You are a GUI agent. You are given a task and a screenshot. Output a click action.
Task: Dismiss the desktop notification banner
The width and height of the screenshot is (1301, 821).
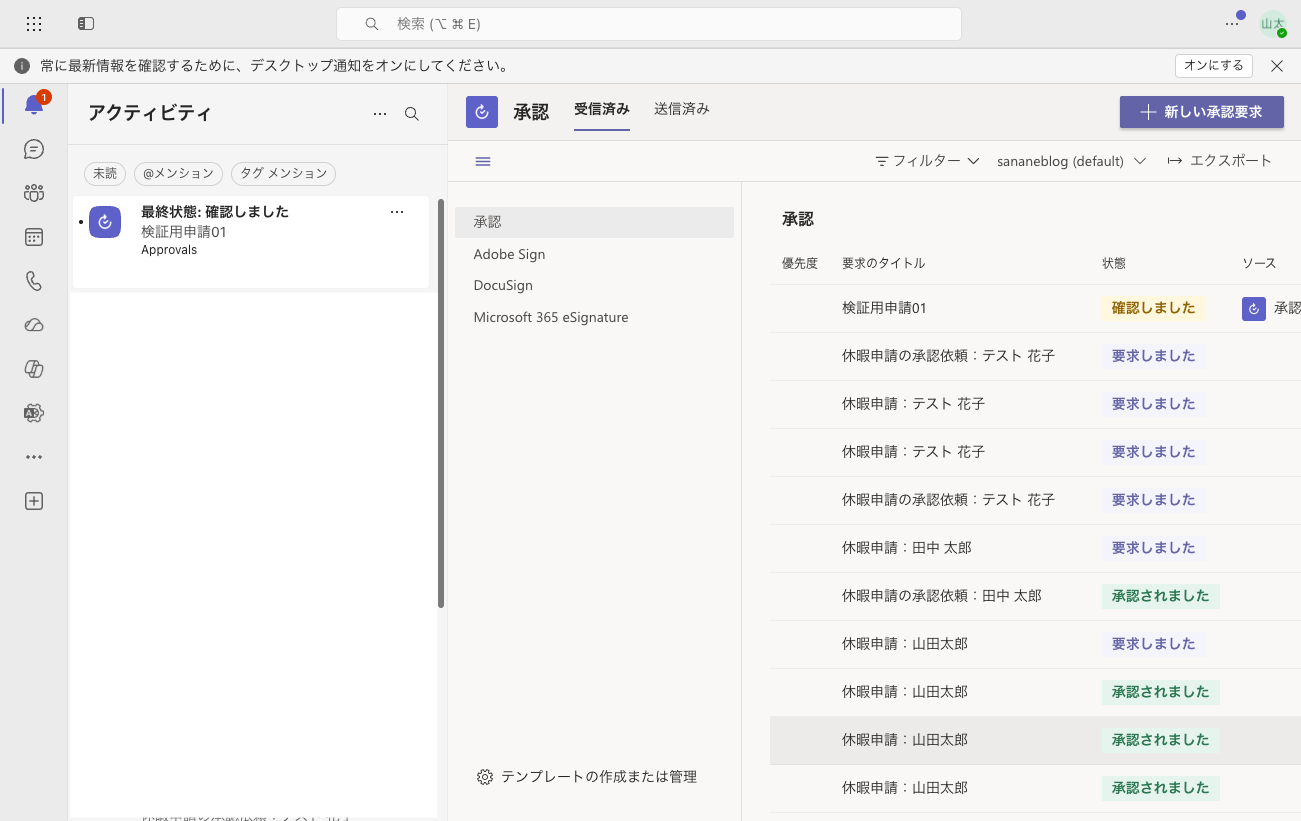[x=1277, y=66]
